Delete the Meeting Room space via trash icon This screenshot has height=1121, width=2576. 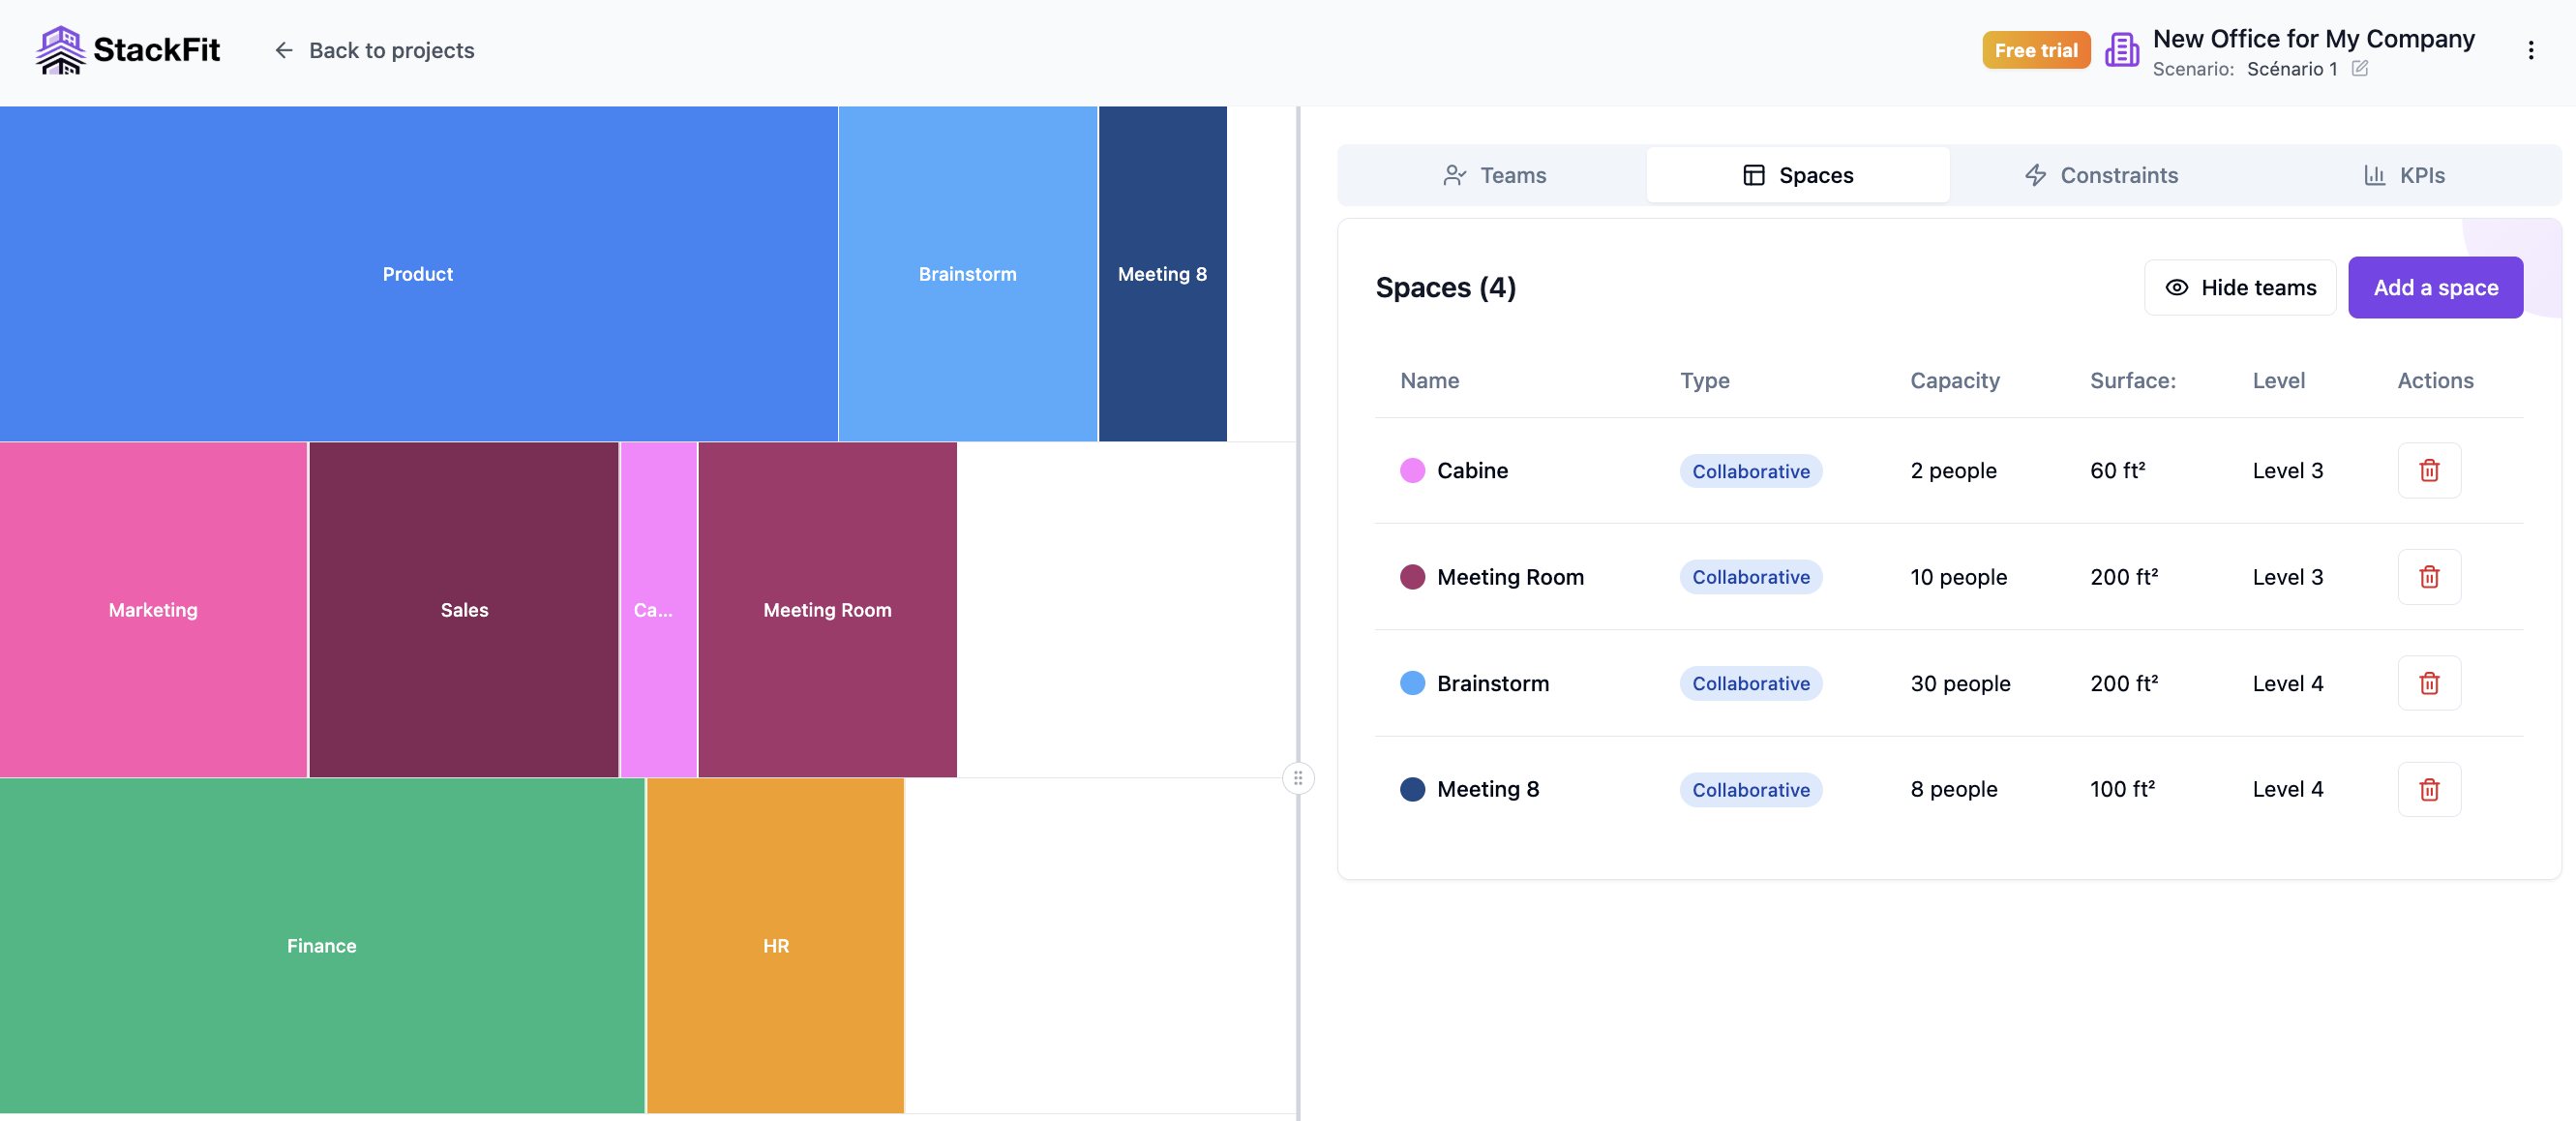2429,577
